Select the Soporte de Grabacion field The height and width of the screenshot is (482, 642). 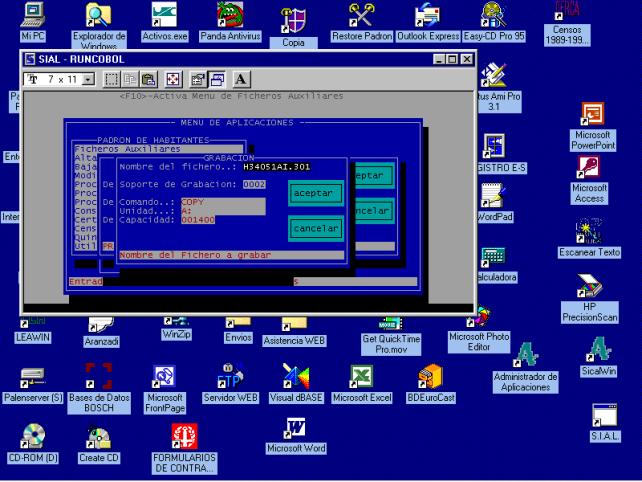click(x=254, y=184)
